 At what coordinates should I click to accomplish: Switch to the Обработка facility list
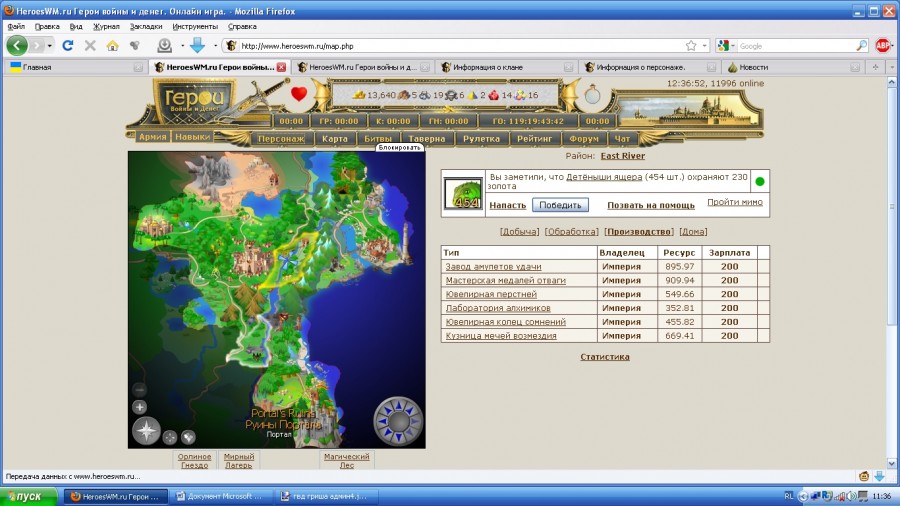572,231
